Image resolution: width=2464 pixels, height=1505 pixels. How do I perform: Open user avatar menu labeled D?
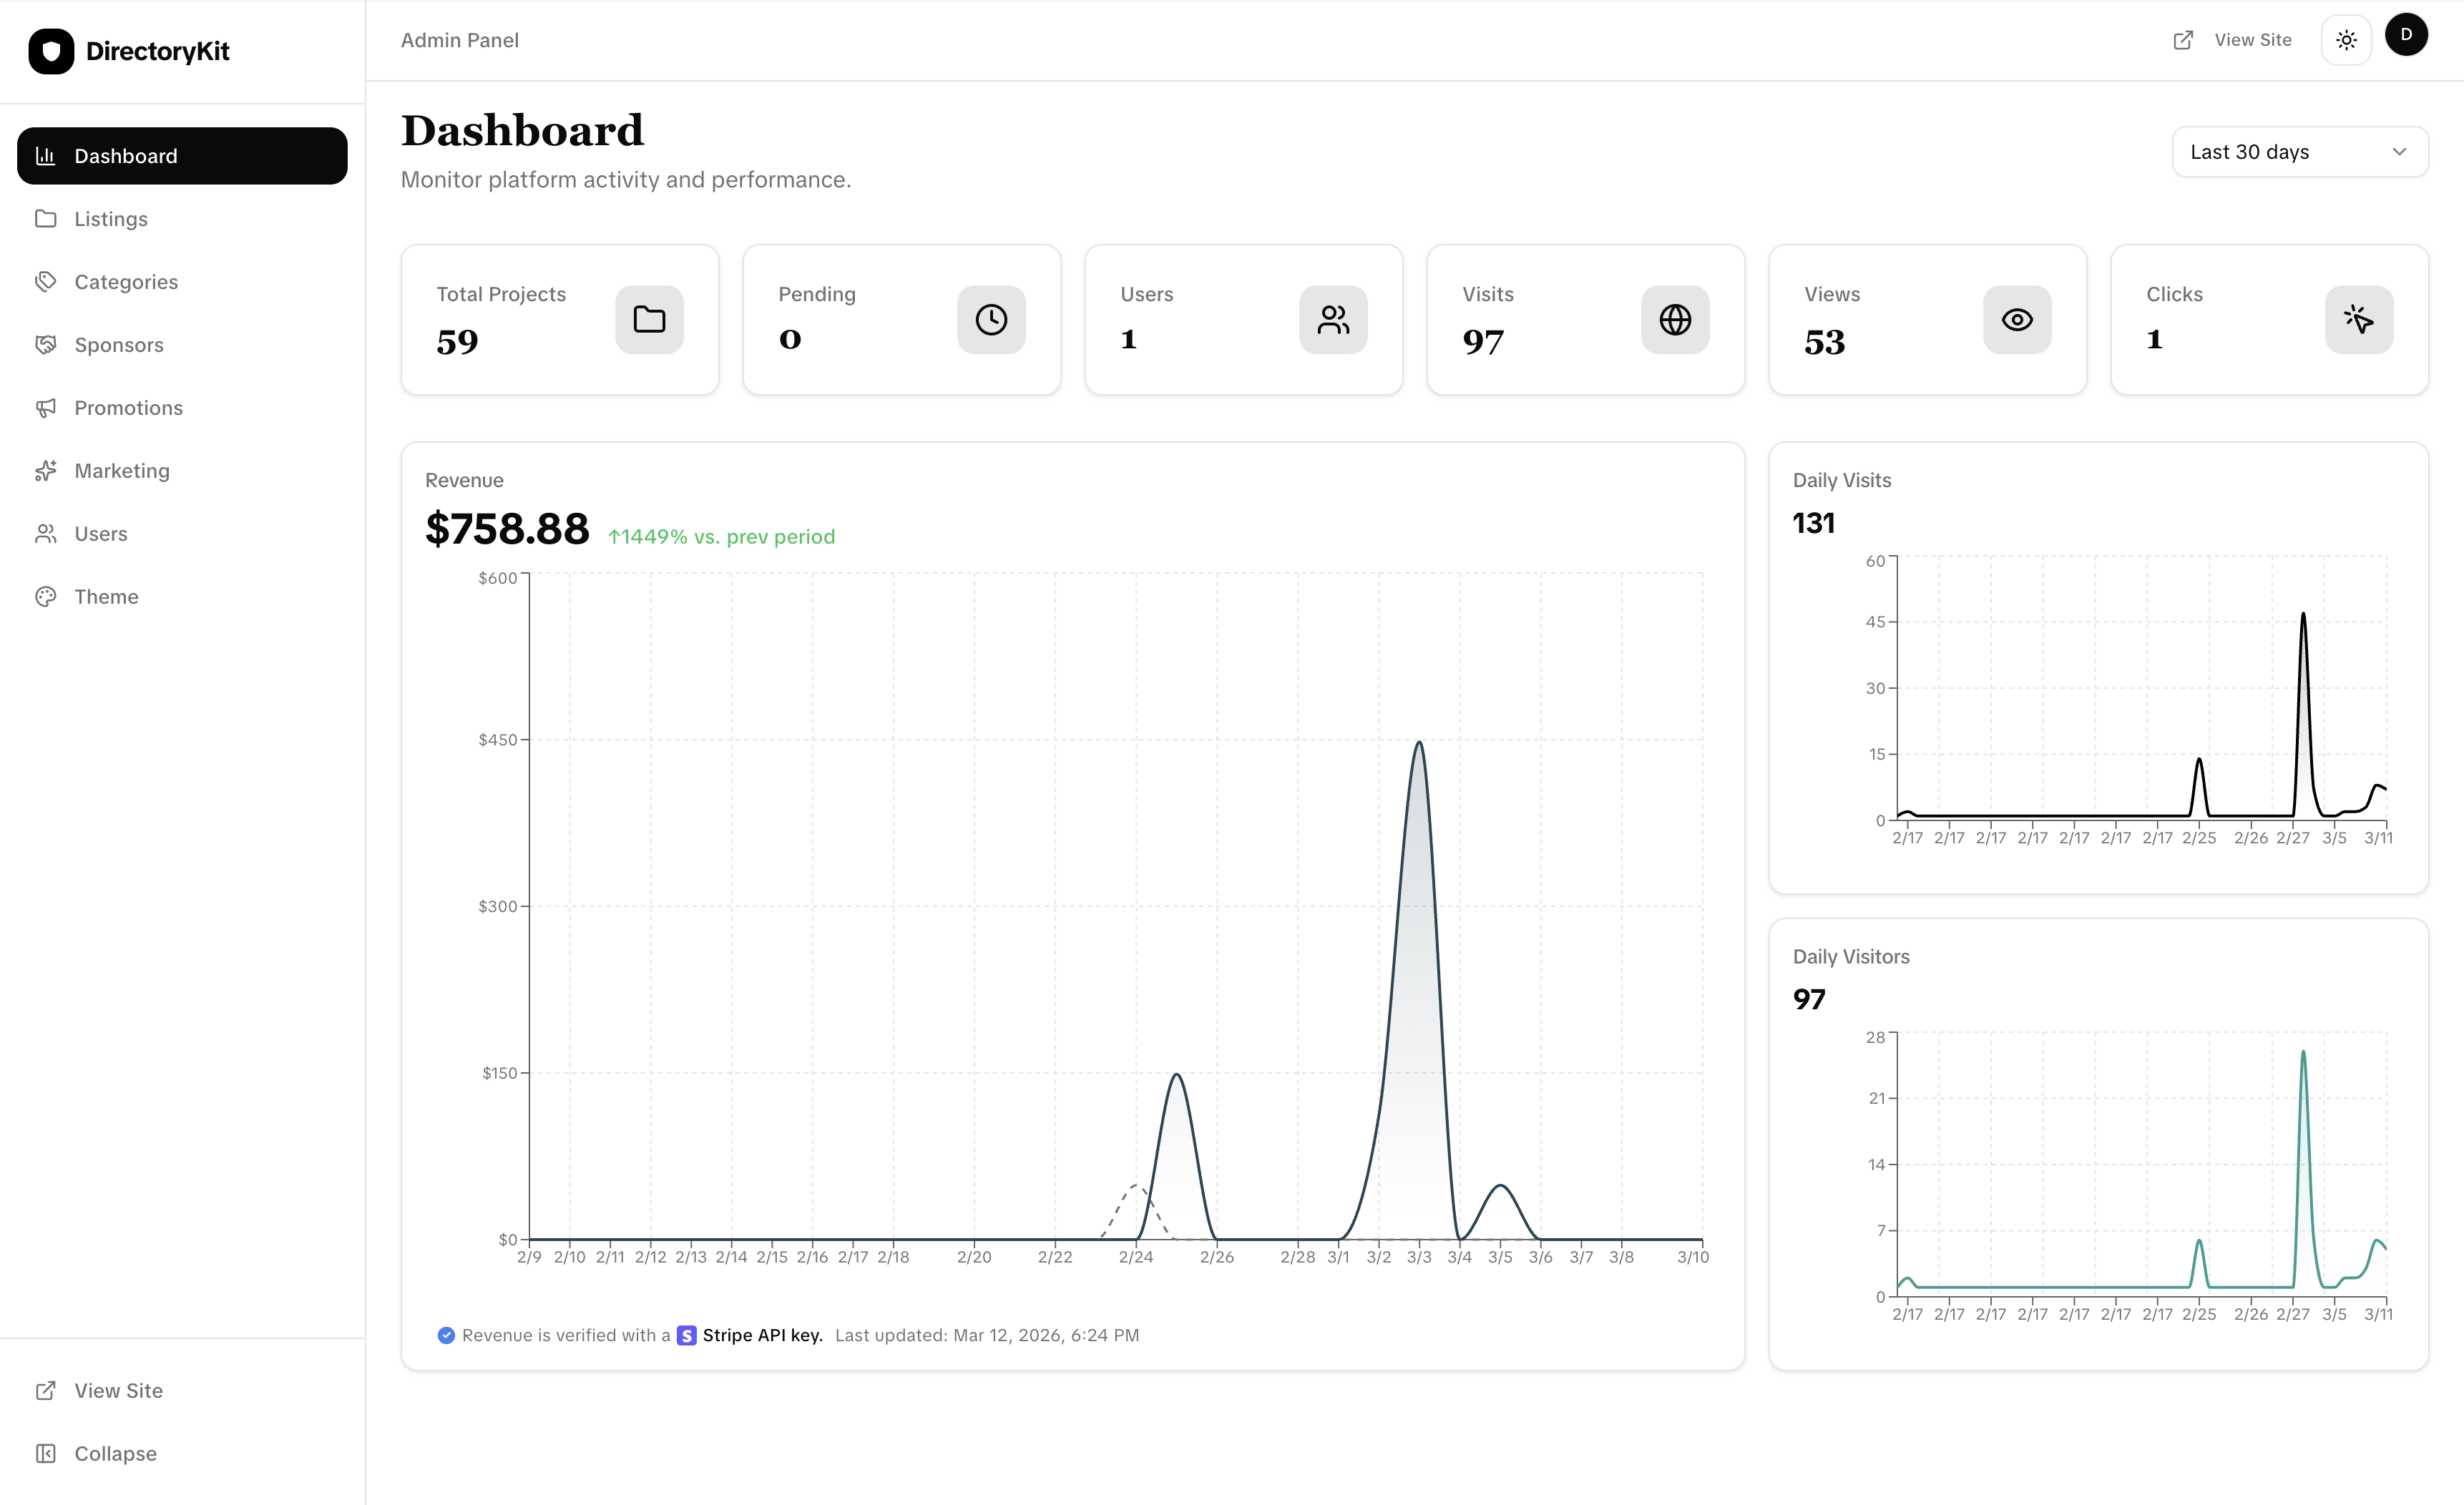[2406, 35]
